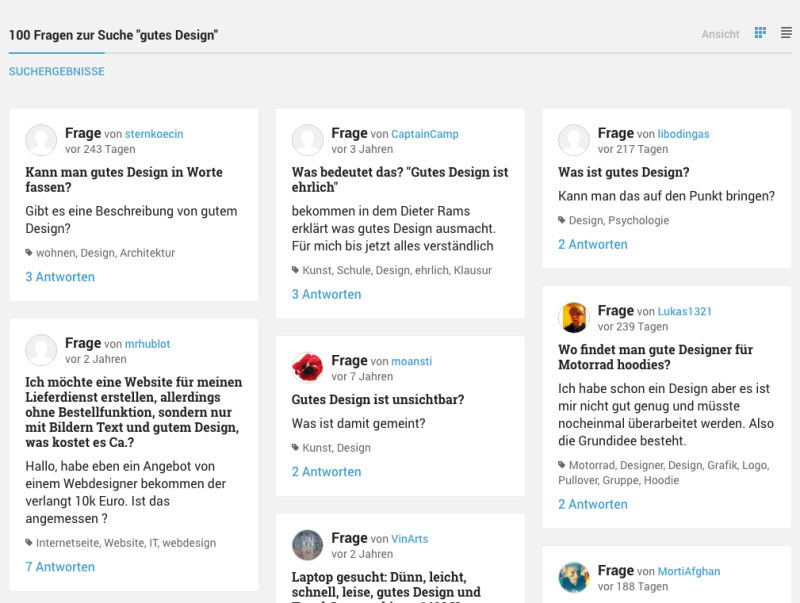Screen dimensions: 800x603
Task: Open question about Motorrad hoodies designers
Action: coord(655,357)
